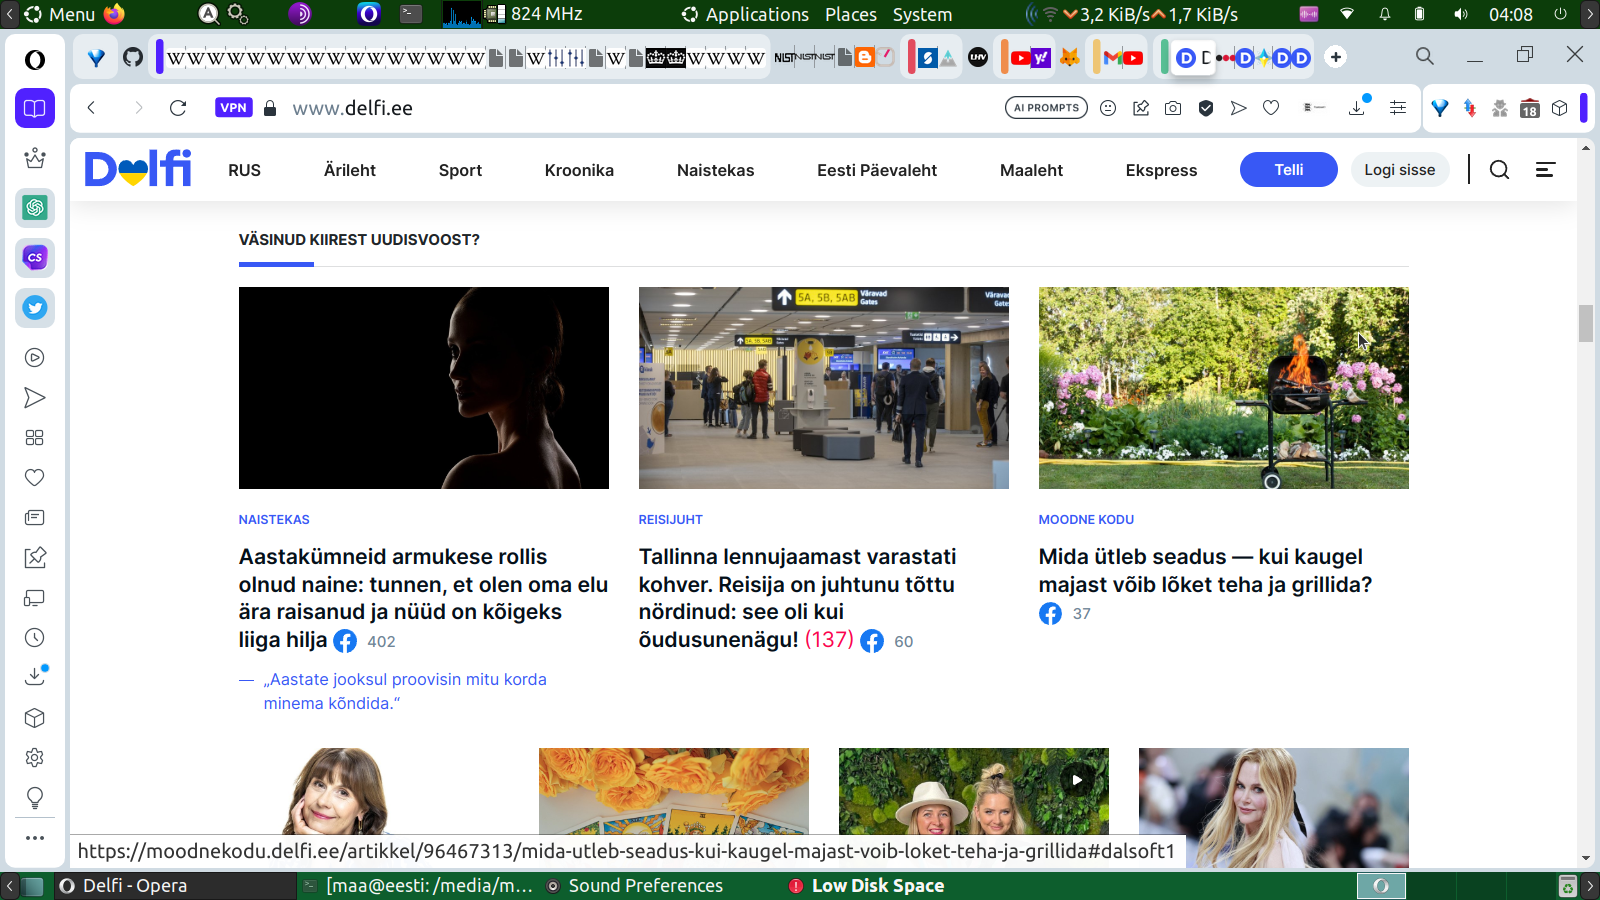
Task: Click Facebook icon beside the 402 count
Action: [345, 641]
